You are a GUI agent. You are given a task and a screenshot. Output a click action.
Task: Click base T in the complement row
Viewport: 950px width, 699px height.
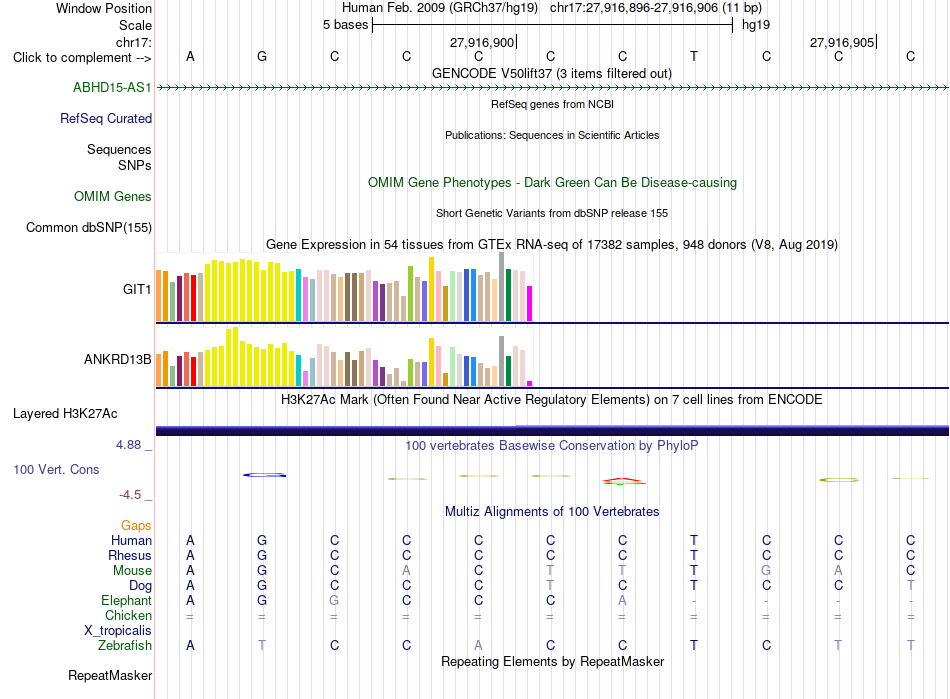click(694, 56)
